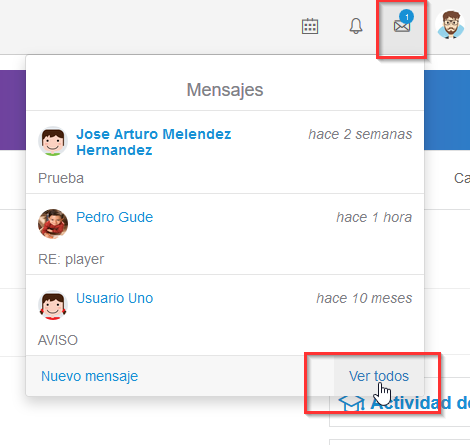
Task: Toggle the messages envelope icon
Action: tap(402, 26)
